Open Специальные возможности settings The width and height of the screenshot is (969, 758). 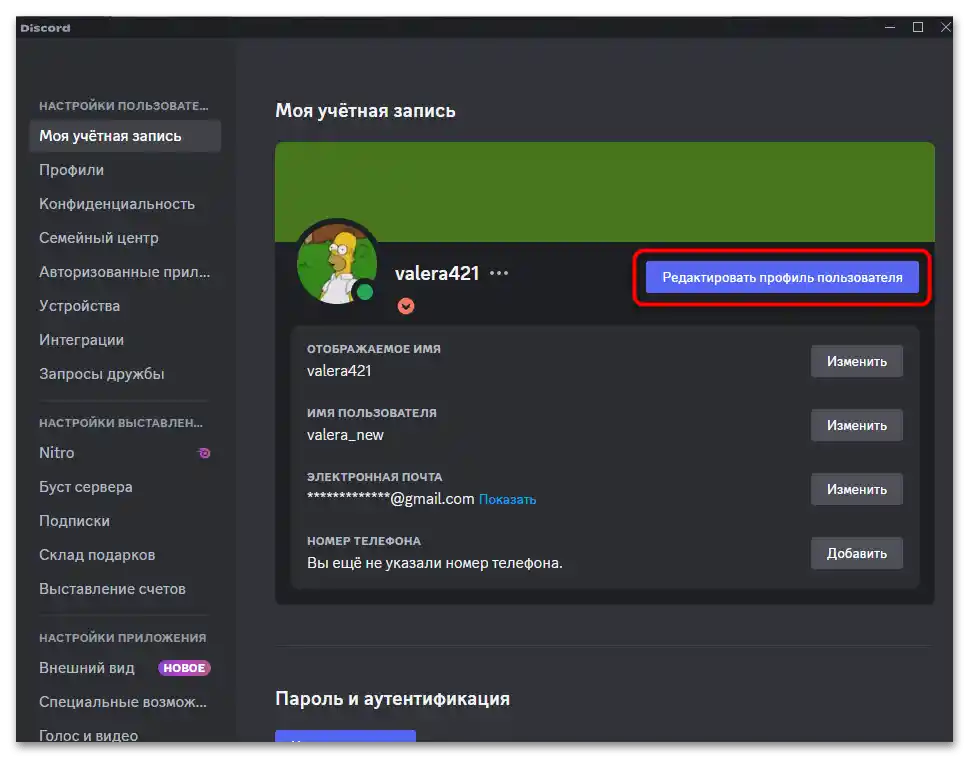[125, 702]
